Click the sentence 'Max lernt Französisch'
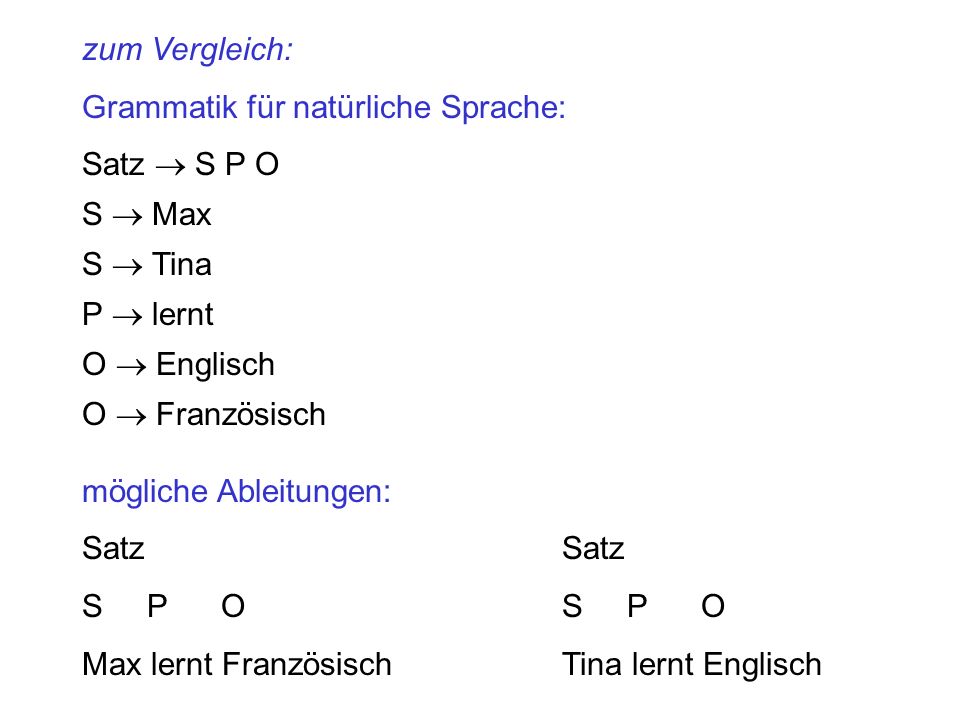The image size is (960, 720). tap(237, 664)
